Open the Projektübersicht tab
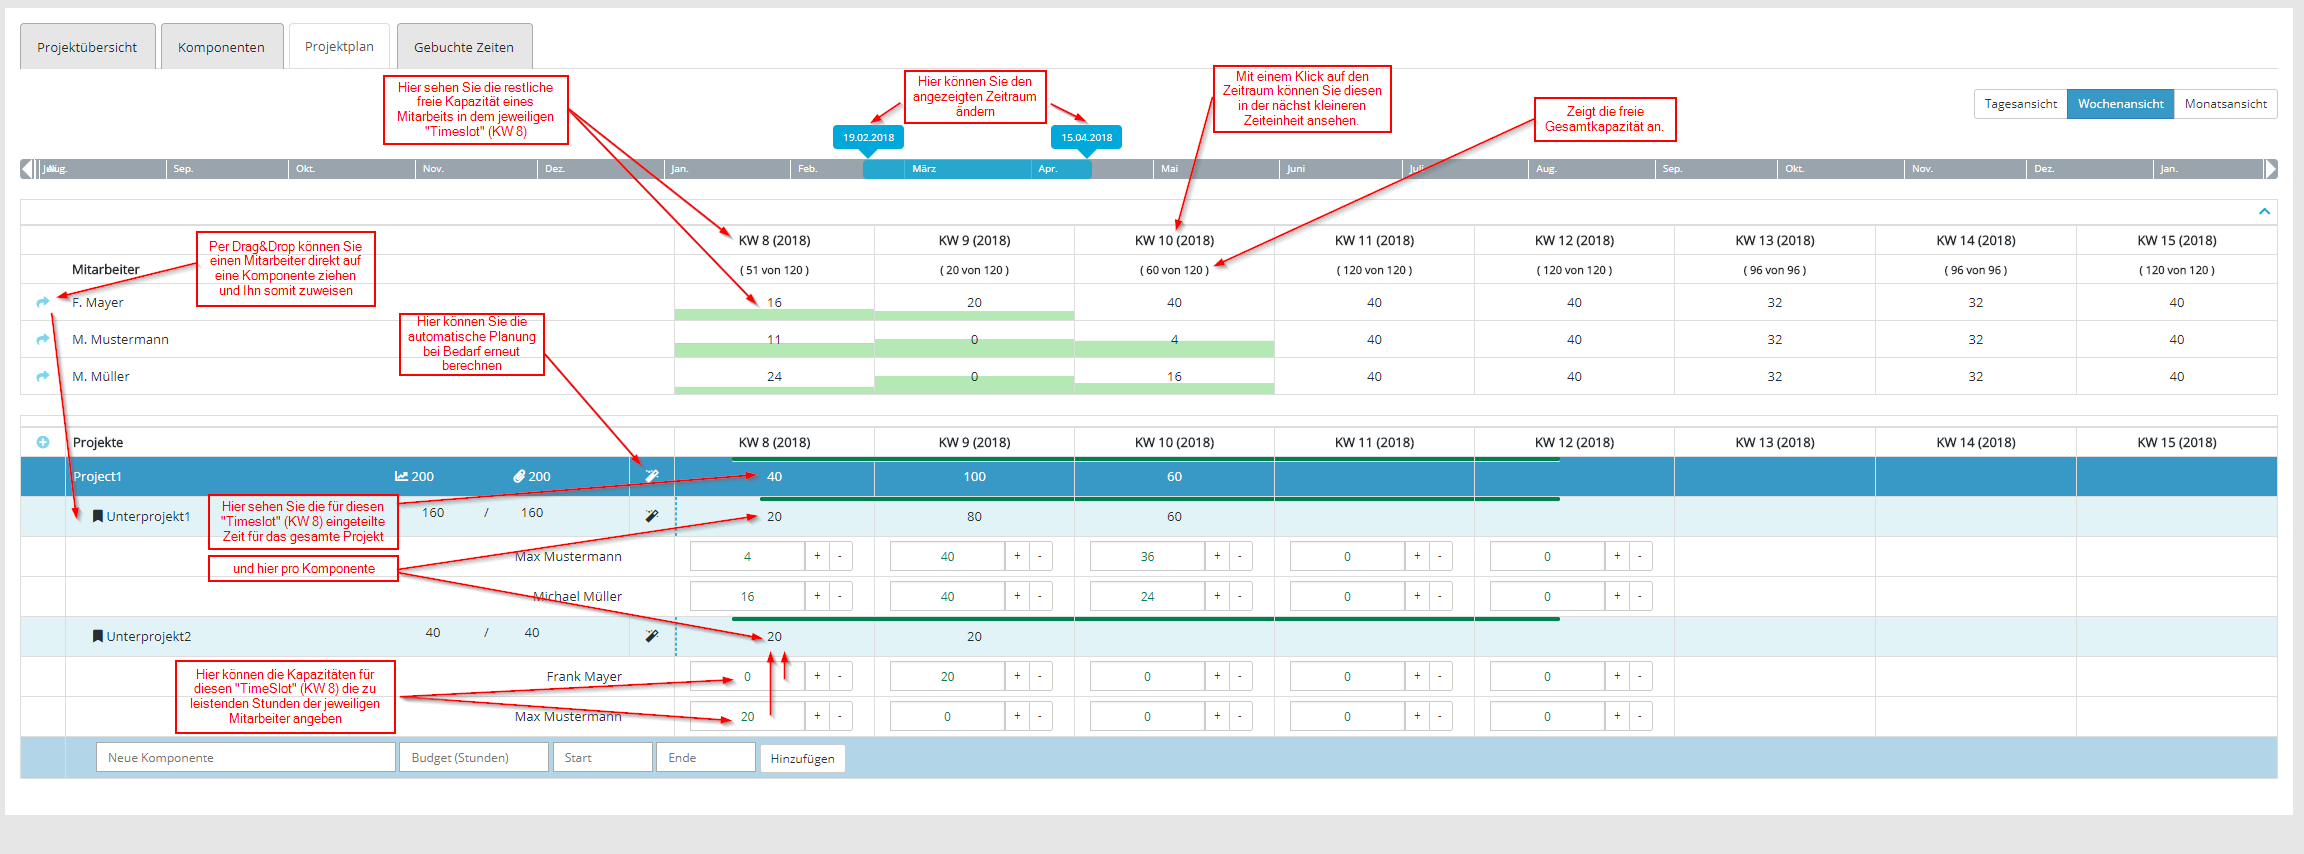Screen dimensions: 2304x854 [x=87, y=47]
